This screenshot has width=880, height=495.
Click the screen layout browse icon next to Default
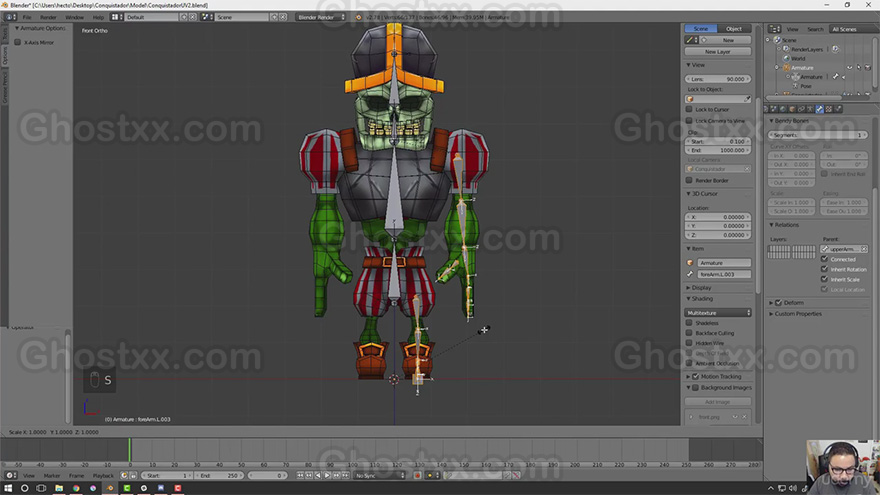[115, 17]
